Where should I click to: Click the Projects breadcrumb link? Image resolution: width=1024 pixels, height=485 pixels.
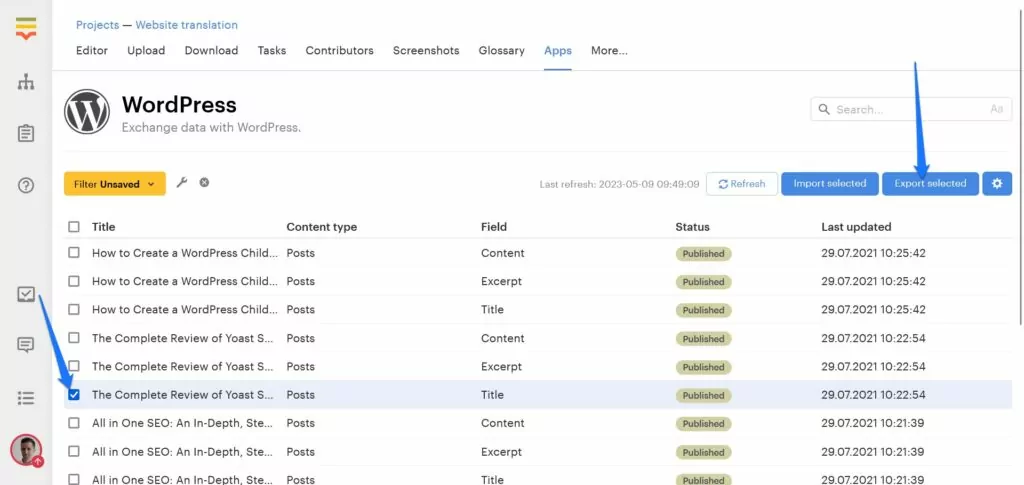click(x=97, y=25)
